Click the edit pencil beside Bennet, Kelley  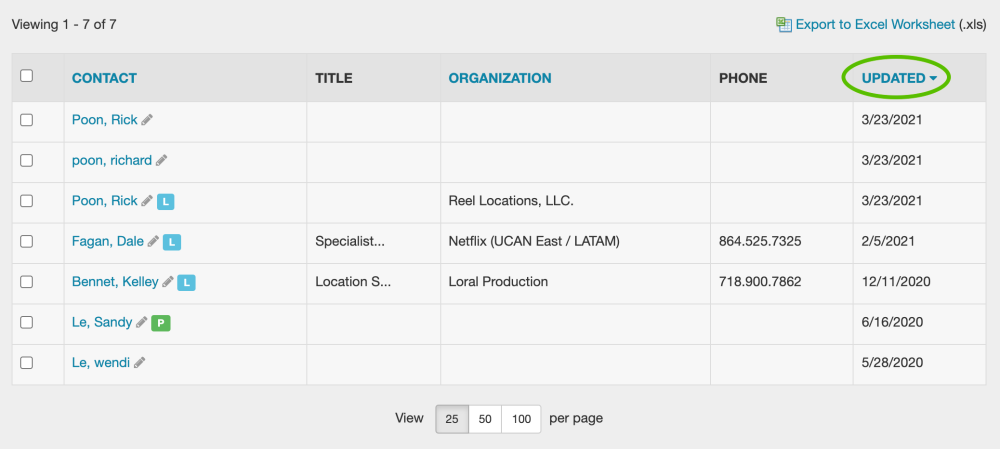(168, 282)
